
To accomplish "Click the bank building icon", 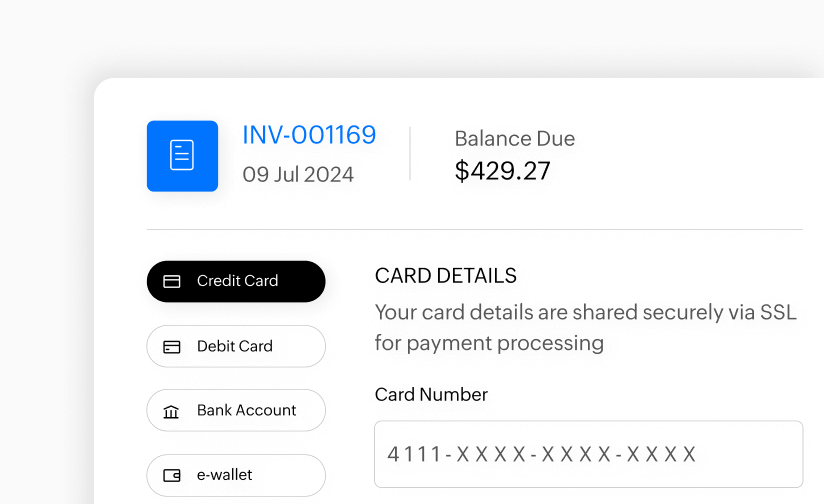I will click(x=172, y=411).
